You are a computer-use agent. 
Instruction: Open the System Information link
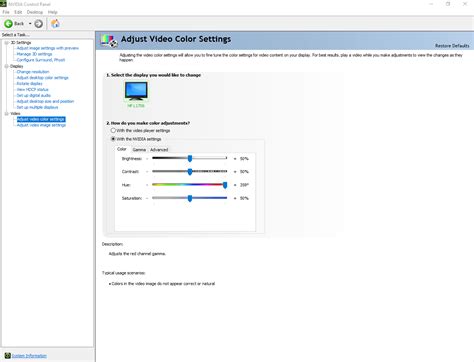(x=29, y=356)
